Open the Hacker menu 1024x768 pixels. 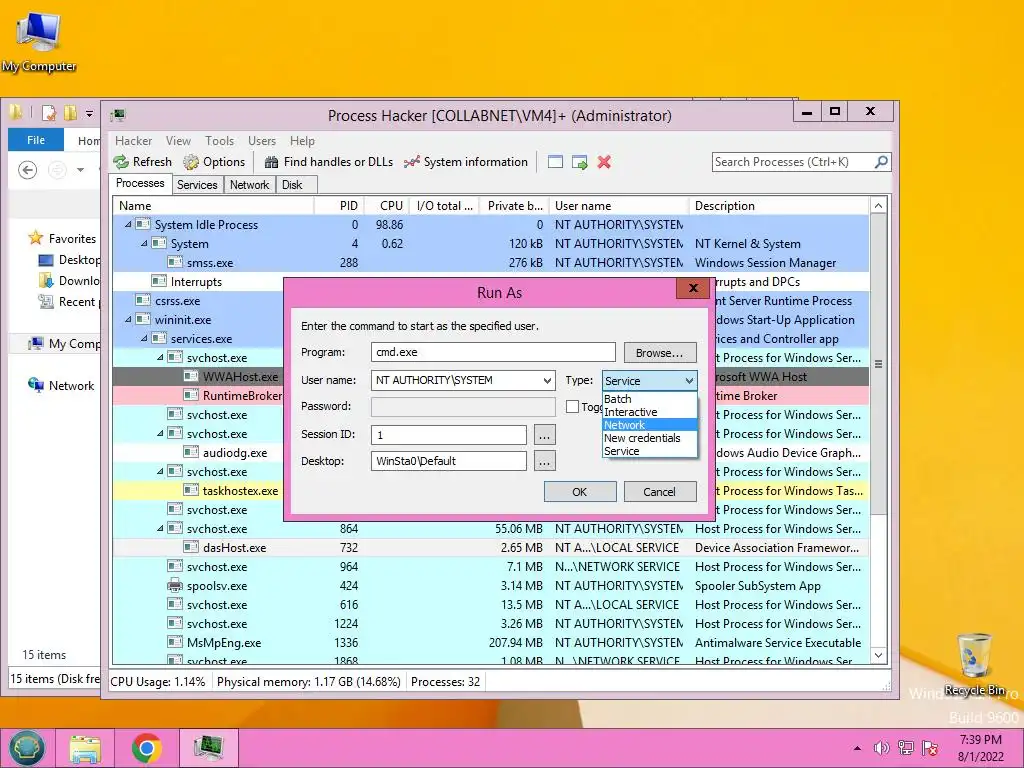click(133, 141)
